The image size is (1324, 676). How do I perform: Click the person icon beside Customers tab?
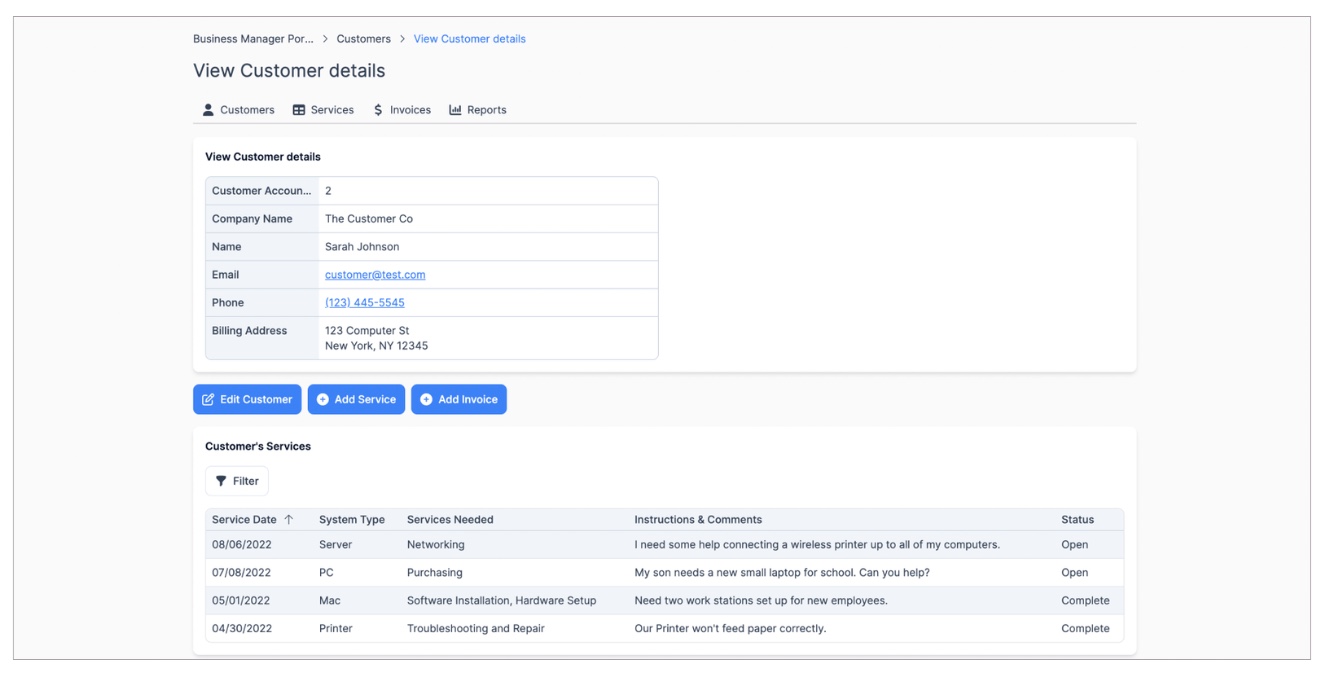pyautogui.click(x=208, y=110)
